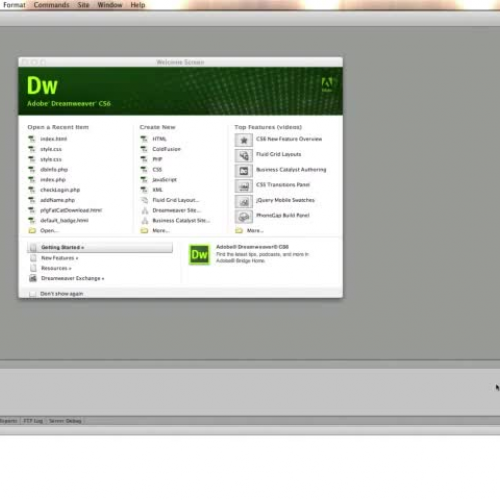Screen dimensions: 500x500
Task: Tick the Don't show again checkbox
Action: [32, 294]
